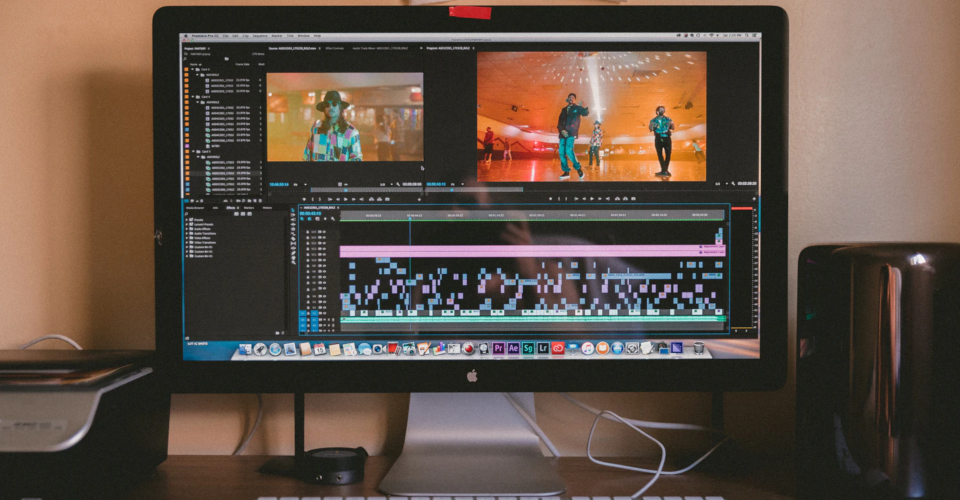The height and width of the screenshot is (500, 960).
Task: Switch the Project panel to icon view
Action: point(192,201)
